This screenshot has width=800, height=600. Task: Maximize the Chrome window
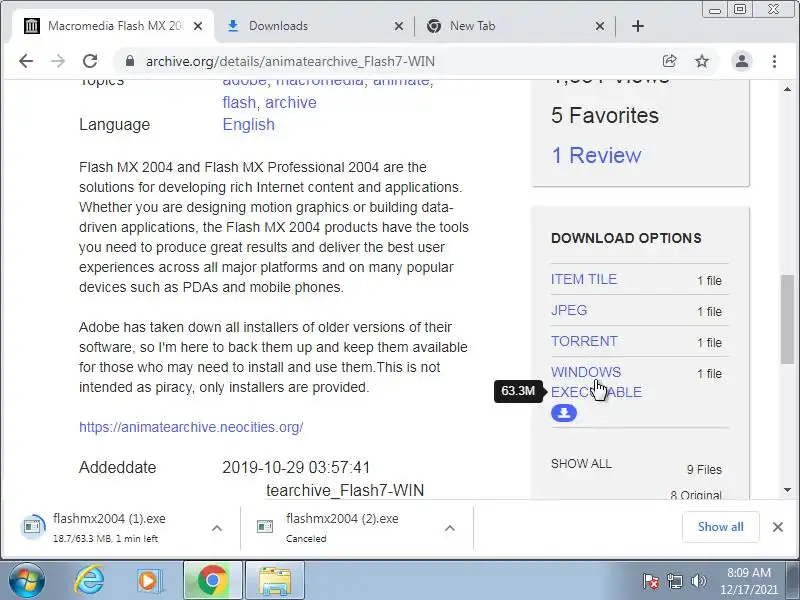(740, 9)
